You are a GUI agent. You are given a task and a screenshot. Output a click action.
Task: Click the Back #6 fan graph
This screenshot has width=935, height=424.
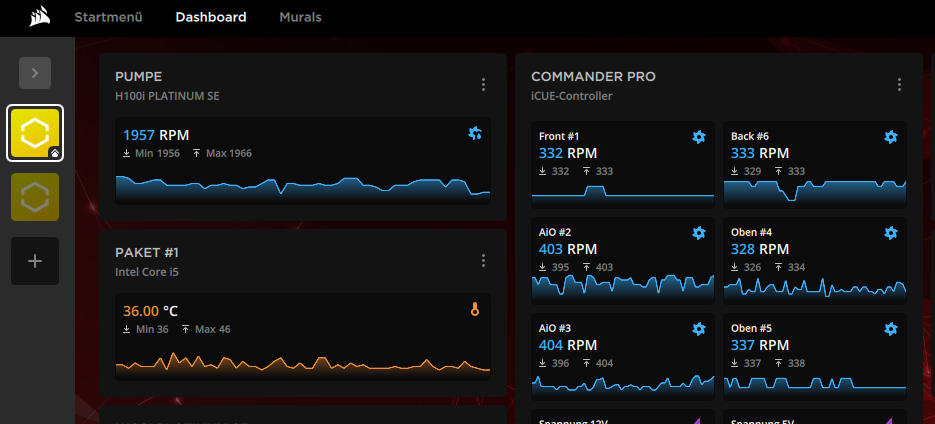[x=815, y=193]
